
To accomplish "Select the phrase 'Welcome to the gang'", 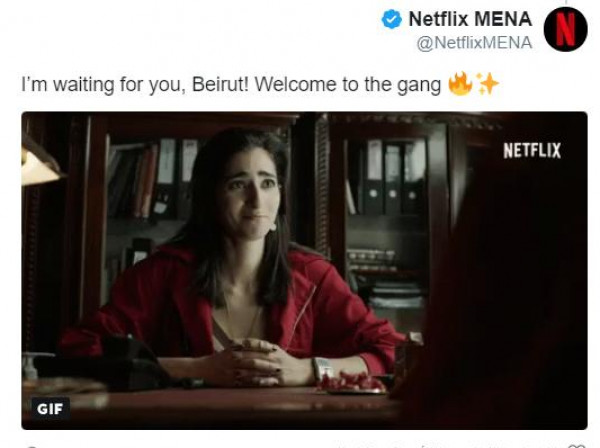I will [347, 85].
